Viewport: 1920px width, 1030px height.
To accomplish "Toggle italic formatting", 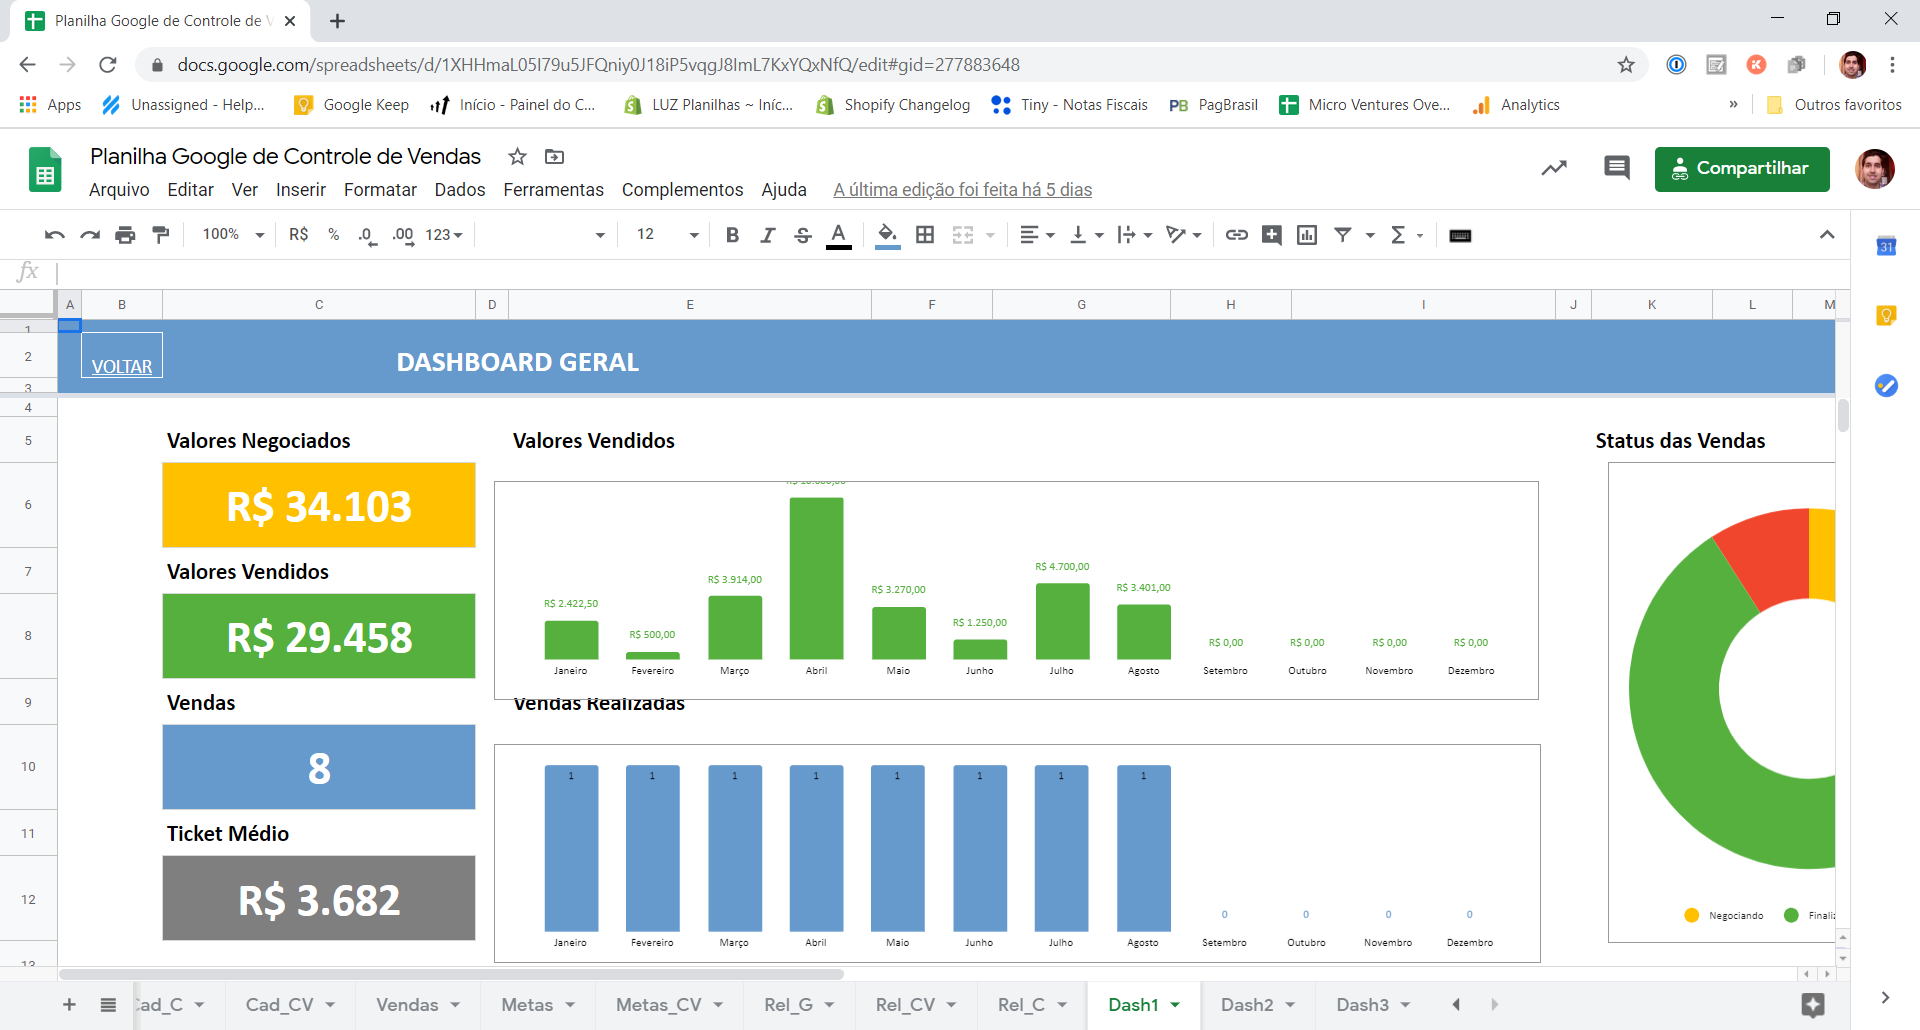I will 767,235.
